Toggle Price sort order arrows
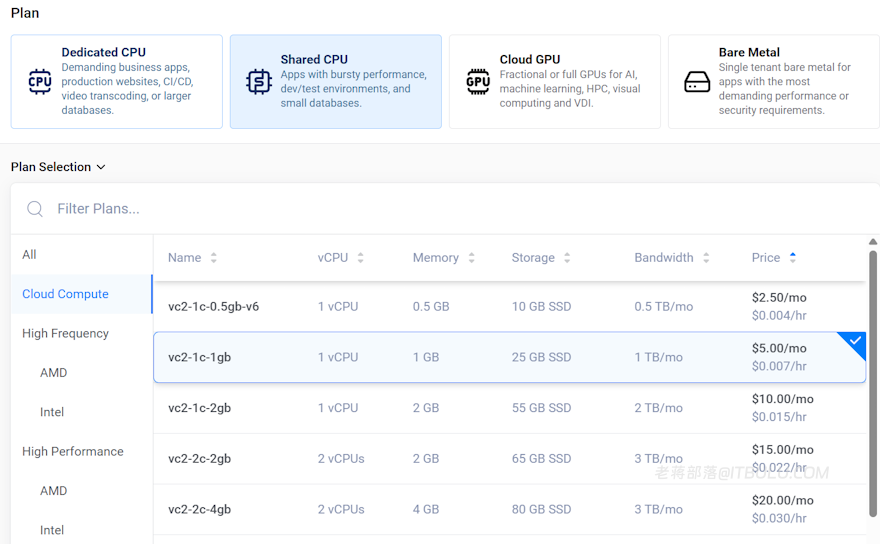The width and height of the screenshot is (880, 544). pos(792,258)
